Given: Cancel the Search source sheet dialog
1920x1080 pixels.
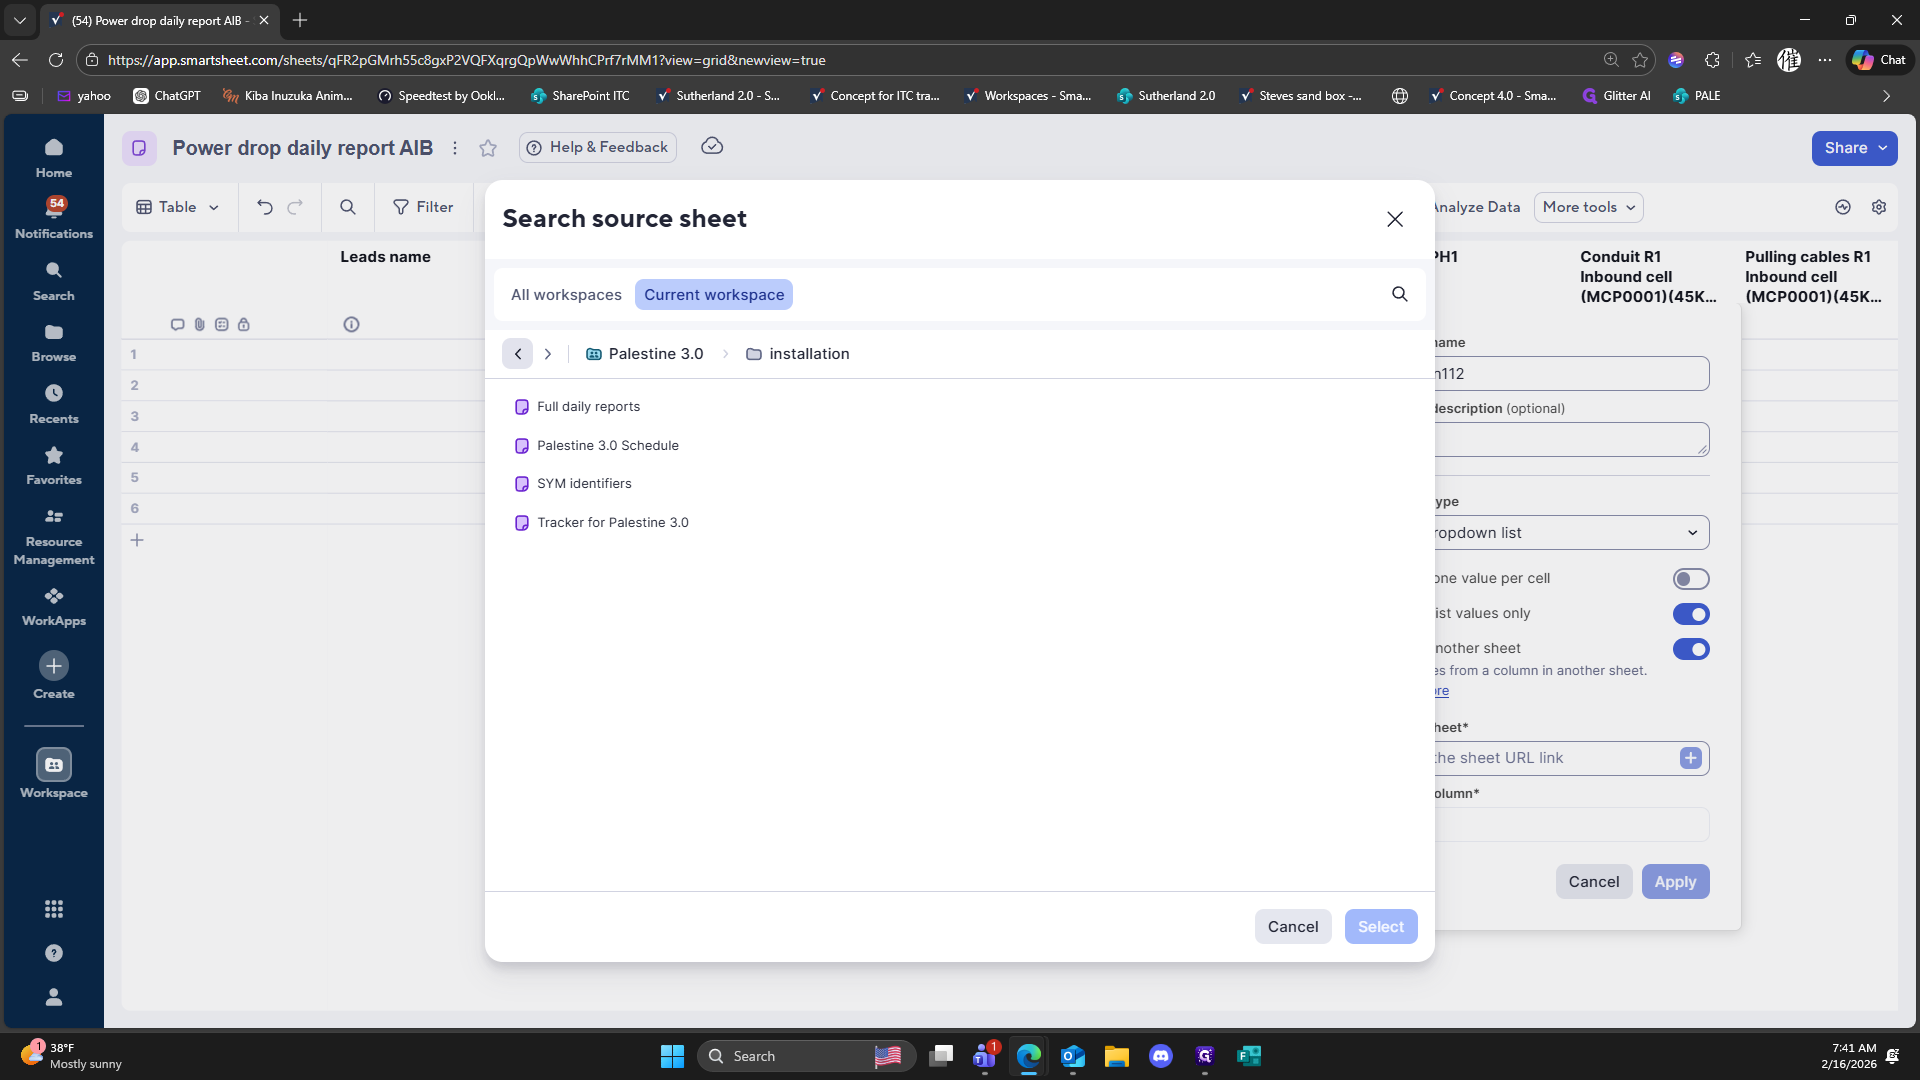Looking at the screenshot, I should [x=1292, y=927].
